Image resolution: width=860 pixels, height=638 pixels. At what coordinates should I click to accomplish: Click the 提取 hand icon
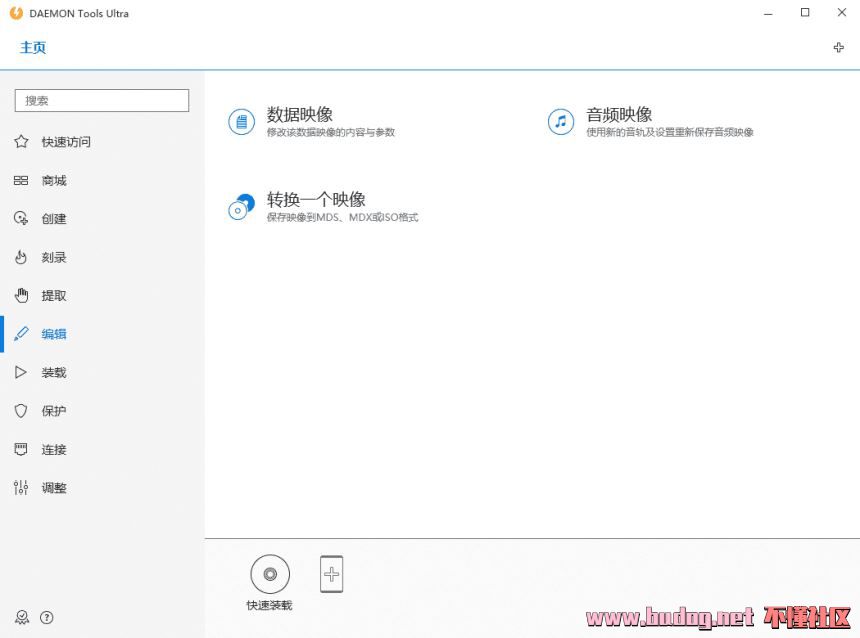(x=21, y=295)
